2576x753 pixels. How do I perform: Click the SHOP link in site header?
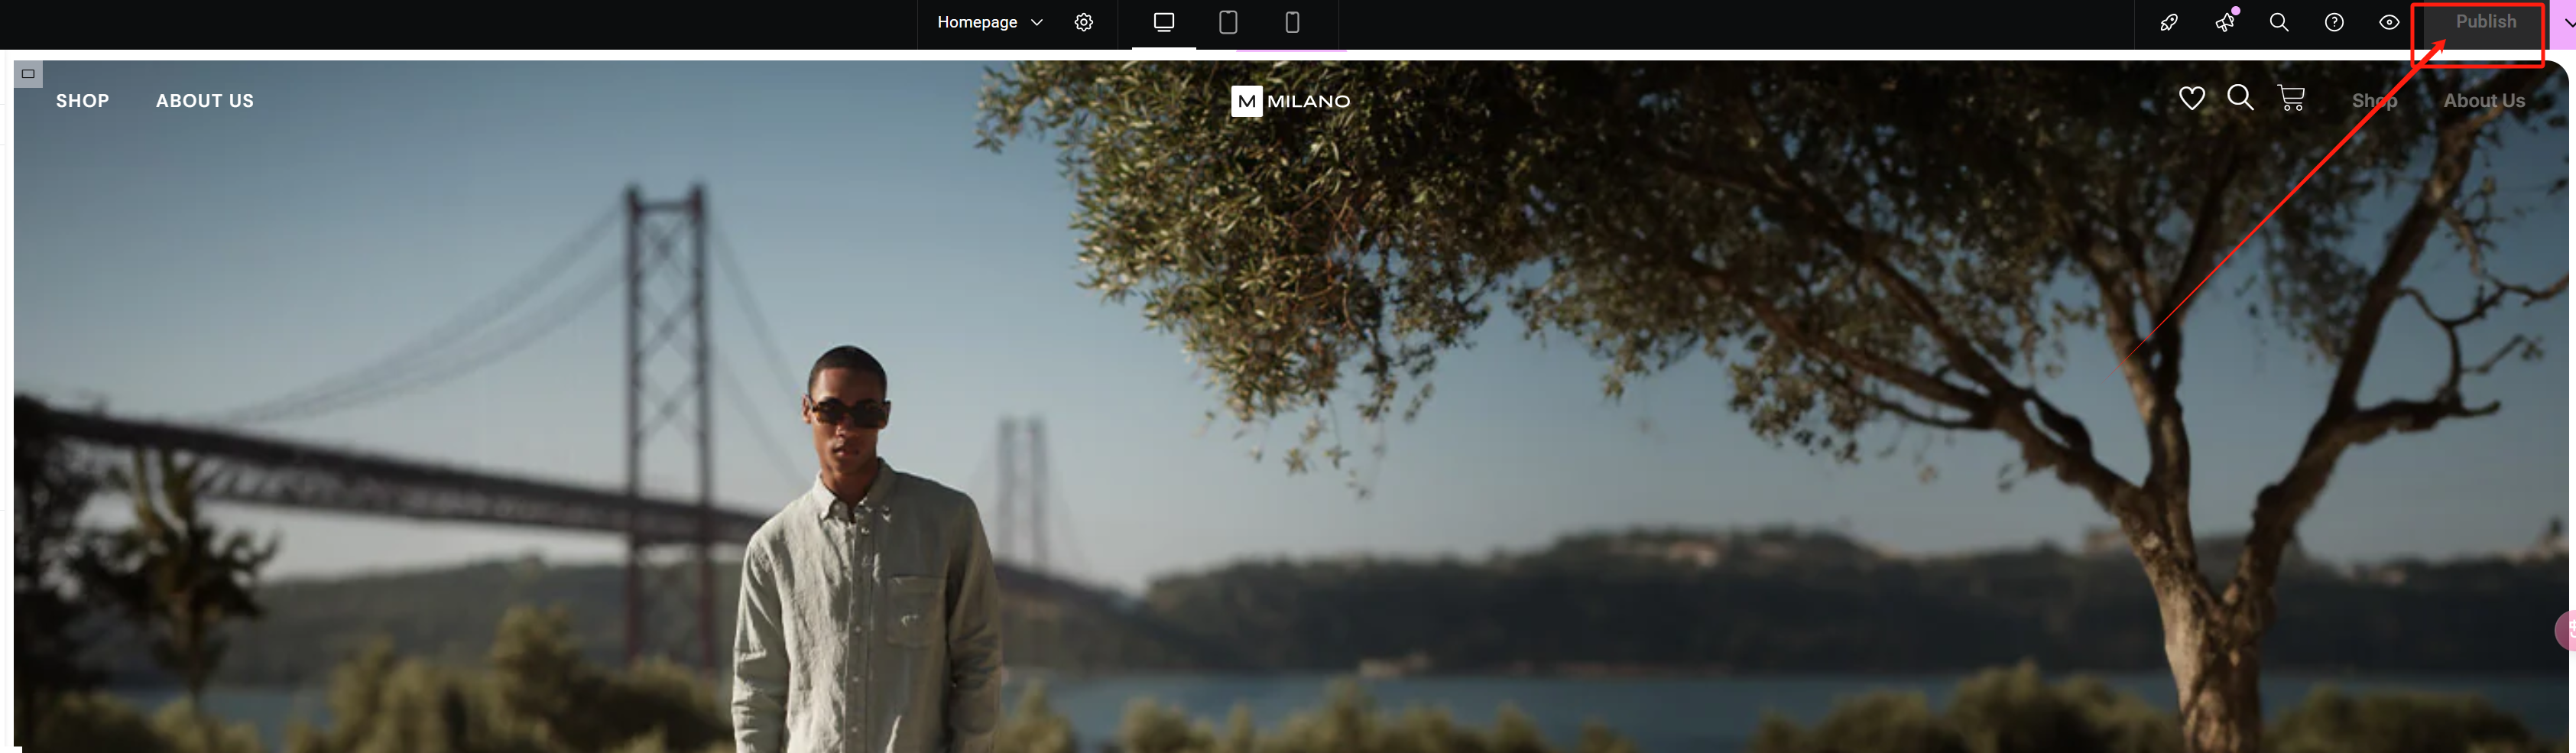pos(82,101)
